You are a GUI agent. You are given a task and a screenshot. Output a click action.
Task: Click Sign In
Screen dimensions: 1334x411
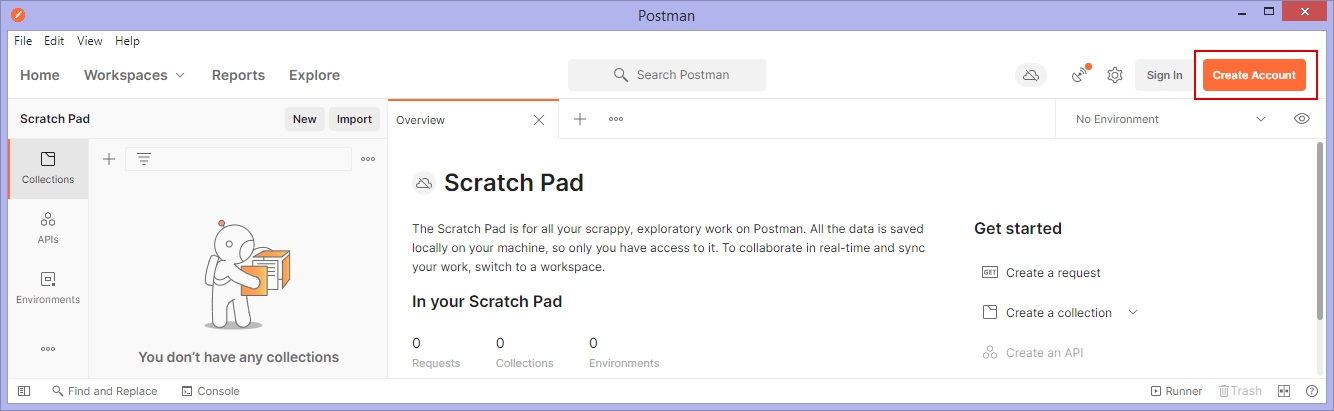[1164, 75]
